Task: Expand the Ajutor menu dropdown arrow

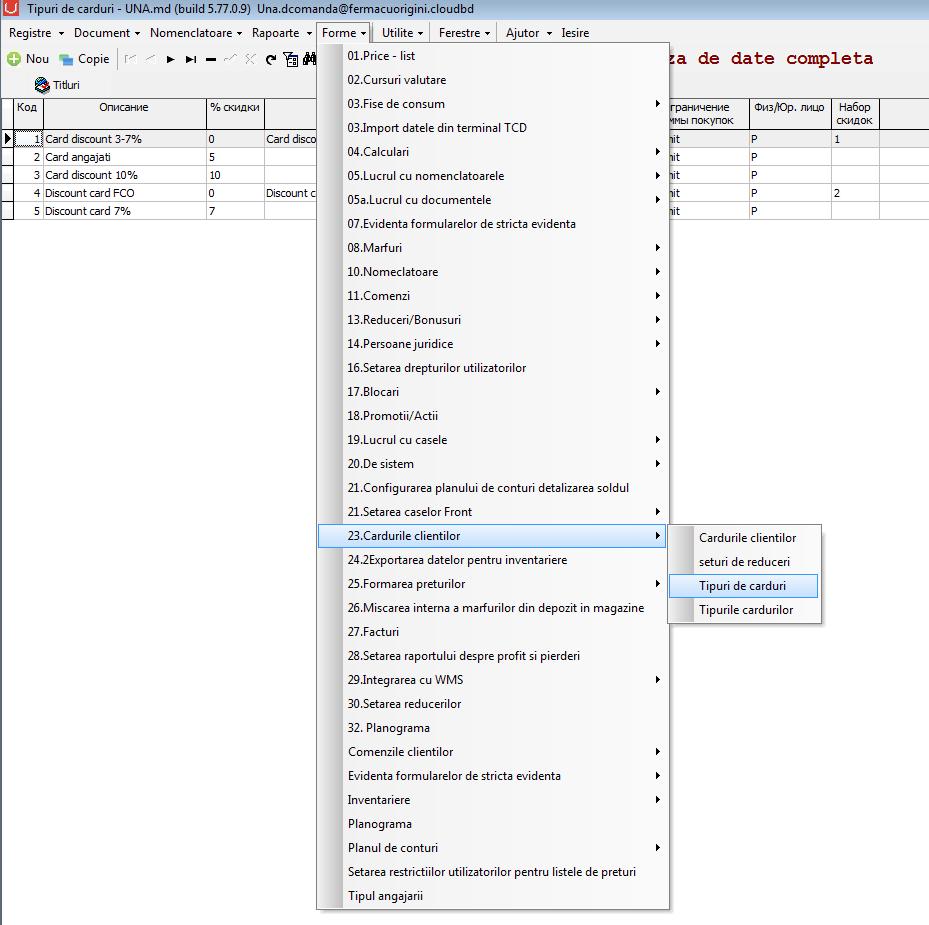Action: [549, 34]
